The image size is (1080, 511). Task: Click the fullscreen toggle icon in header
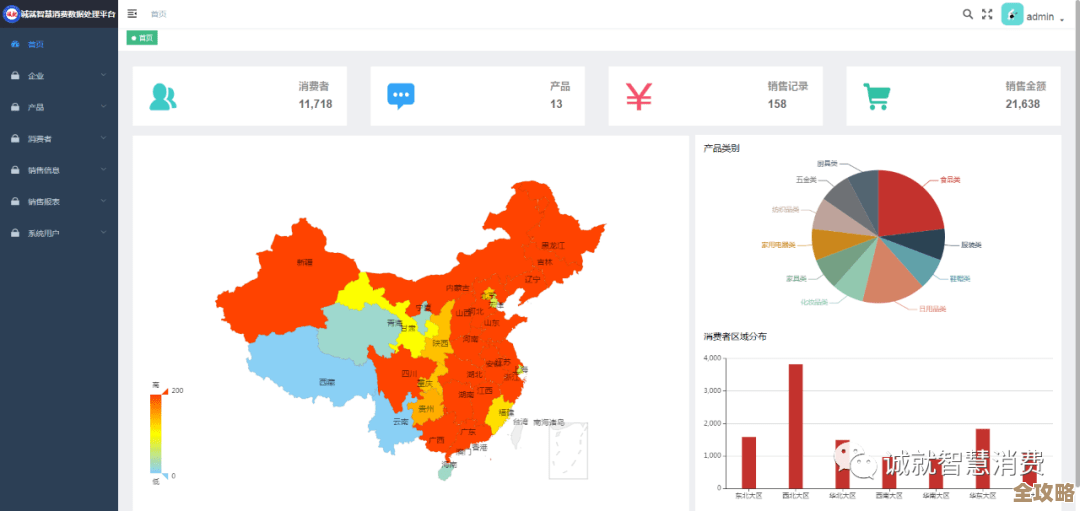coord(987,14)
